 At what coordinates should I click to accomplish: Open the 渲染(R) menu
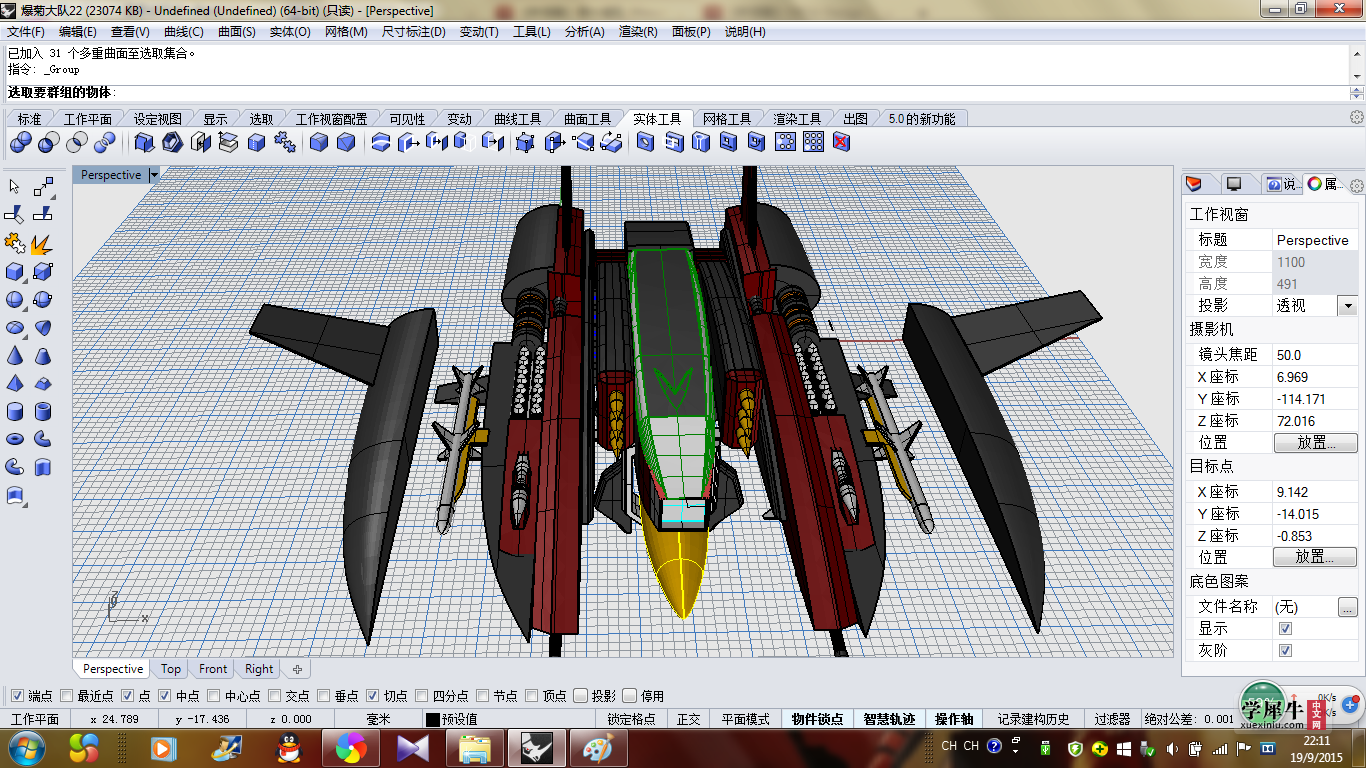click(638, 32)
